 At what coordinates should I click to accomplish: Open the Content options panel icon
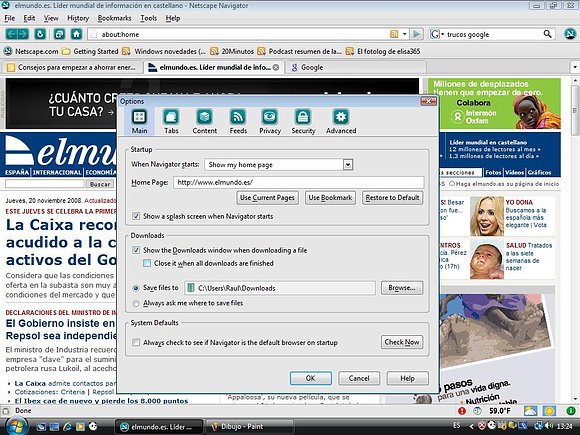point(205,121)
